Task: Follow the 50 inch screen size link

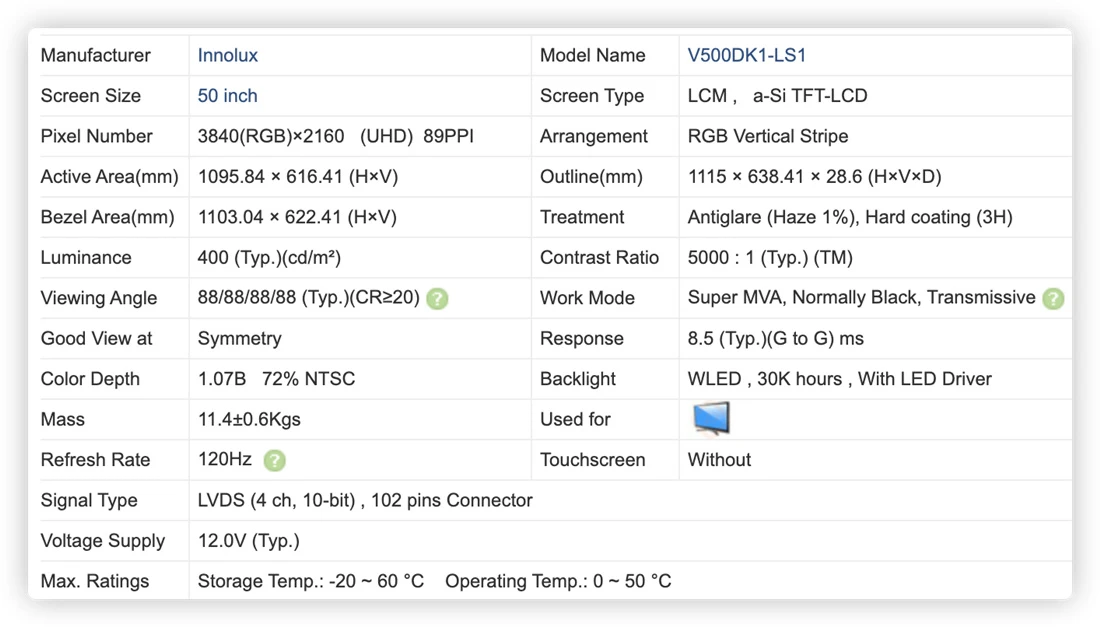Action: (x=227, y=96)
